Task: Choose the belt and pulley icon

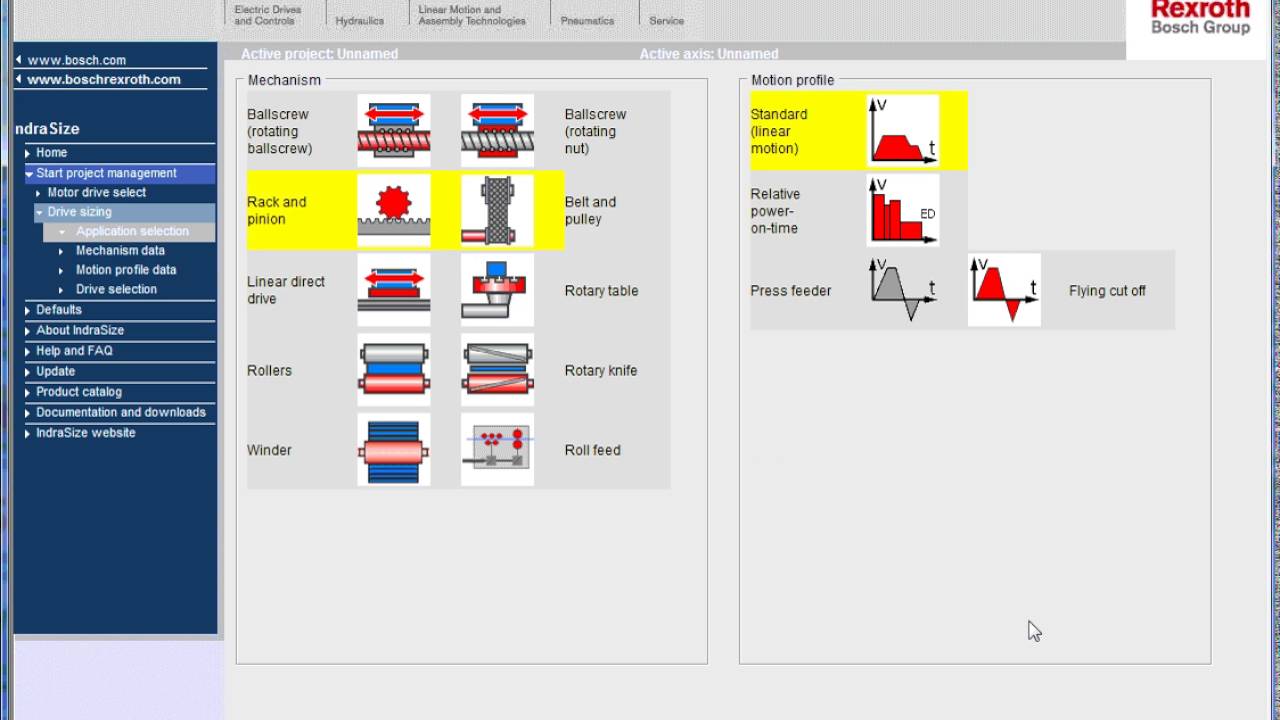Action: coord(497,210)
